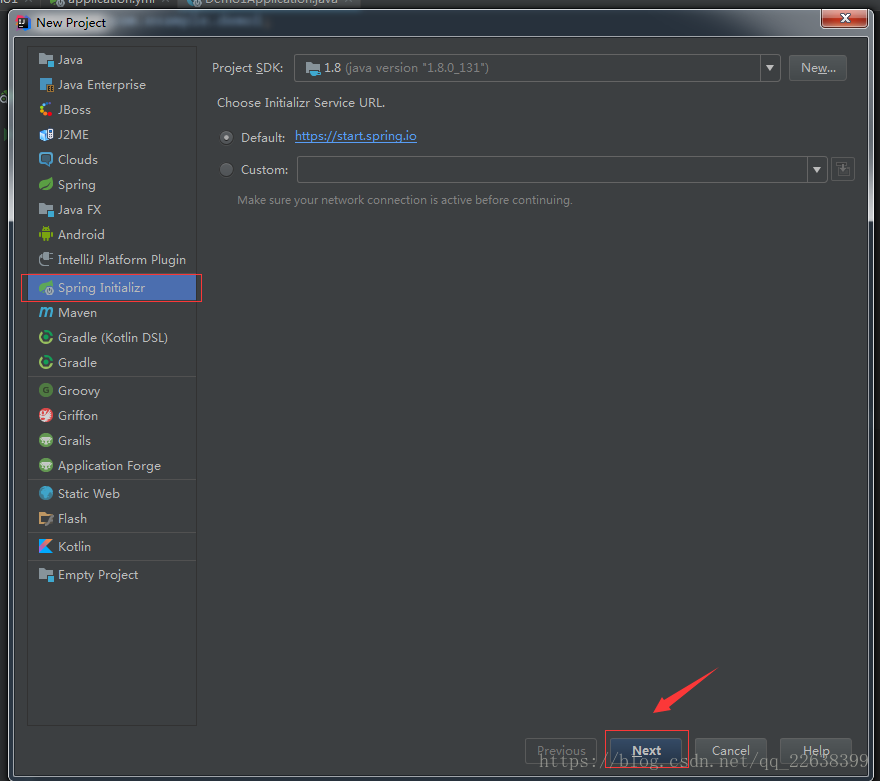The image size is (880, 781).
Task: Pick the JBoss icon in the list
Action: pyautogui.click(x=46, y=109)
